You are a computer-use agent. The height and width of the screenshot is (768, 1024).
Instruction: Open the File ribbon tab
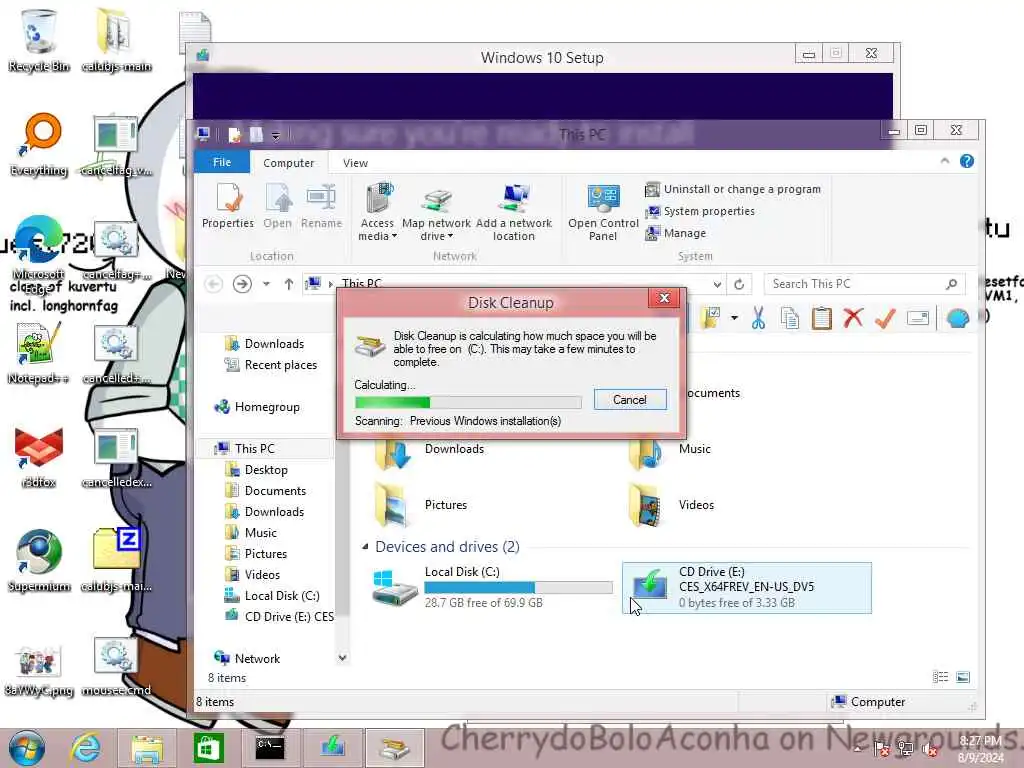pyautogui.click(x=221, y=162)
